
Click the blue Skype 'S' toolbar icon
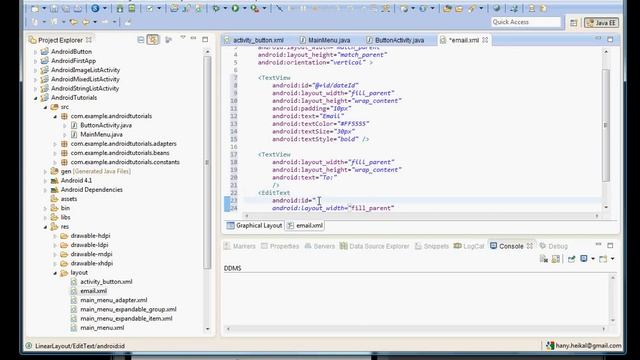coord(95,9)
